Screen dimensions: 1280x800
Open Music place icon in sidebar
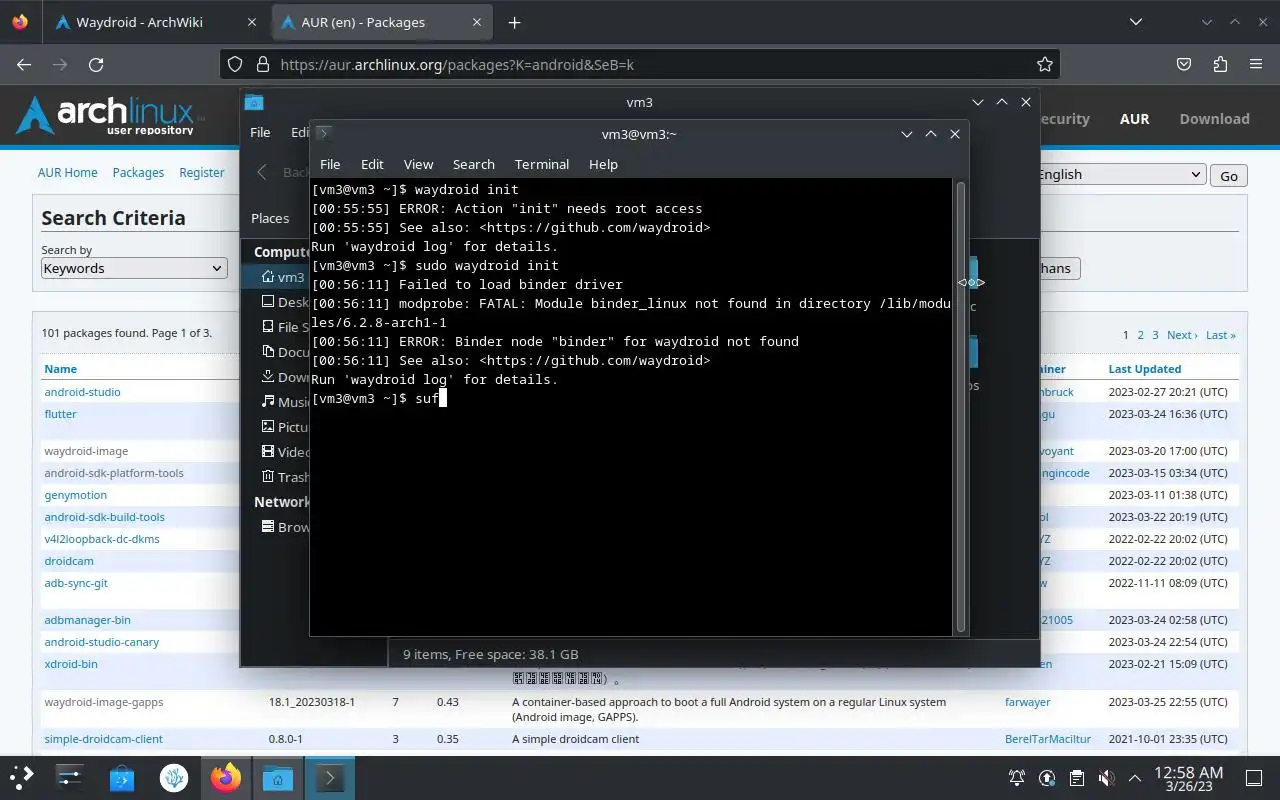(x=268, y=402)
